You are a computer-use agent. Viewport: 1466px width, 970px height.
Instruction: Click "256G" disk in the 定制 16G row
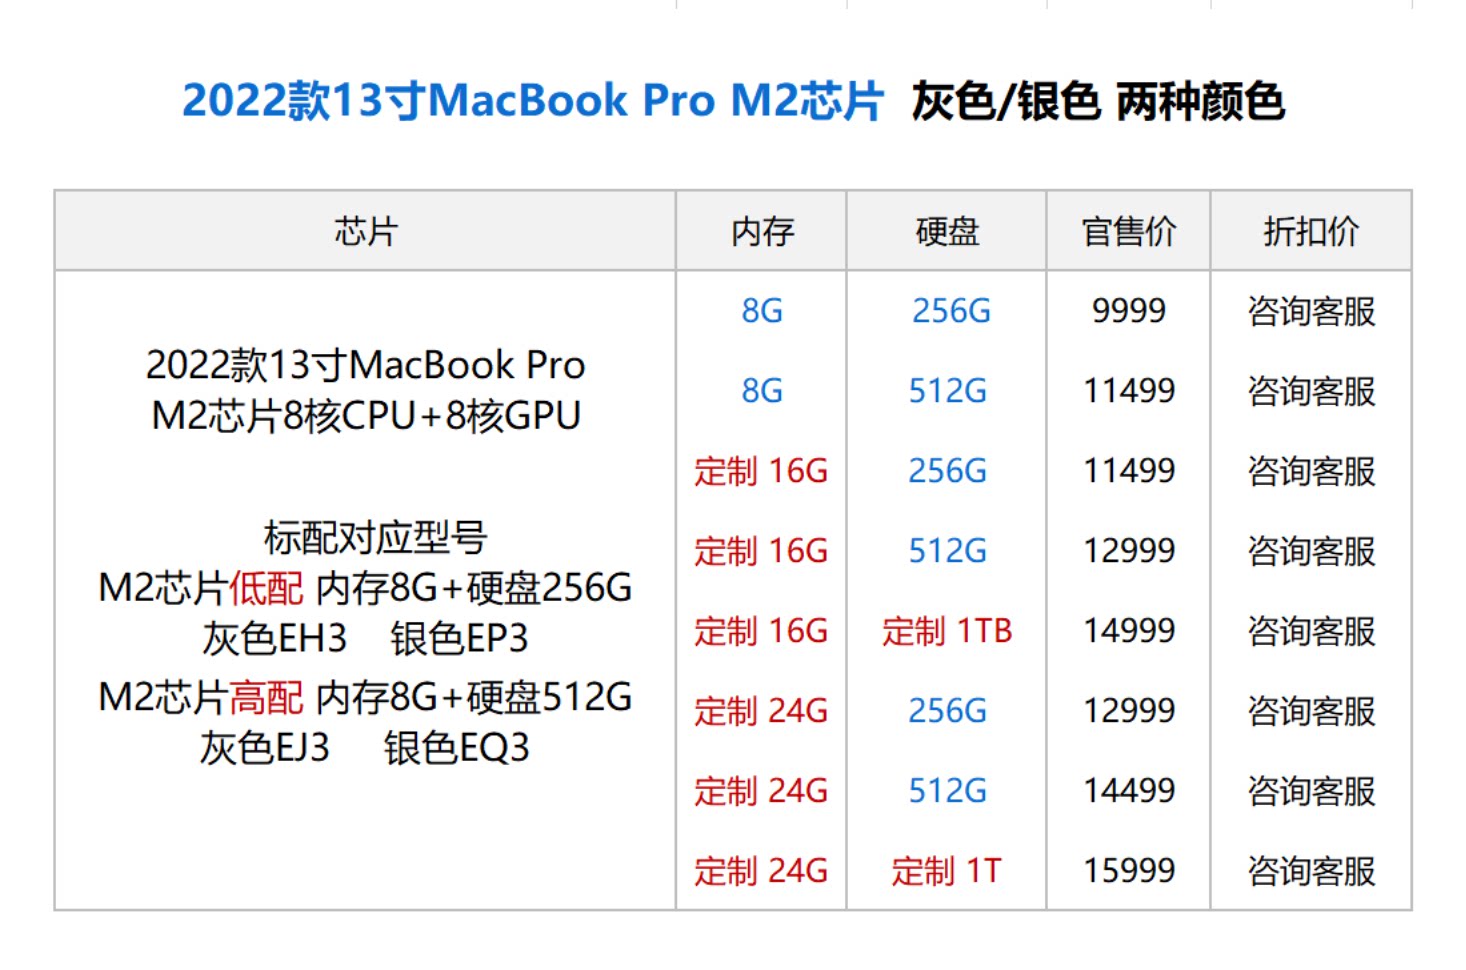[x=947, y=471]
